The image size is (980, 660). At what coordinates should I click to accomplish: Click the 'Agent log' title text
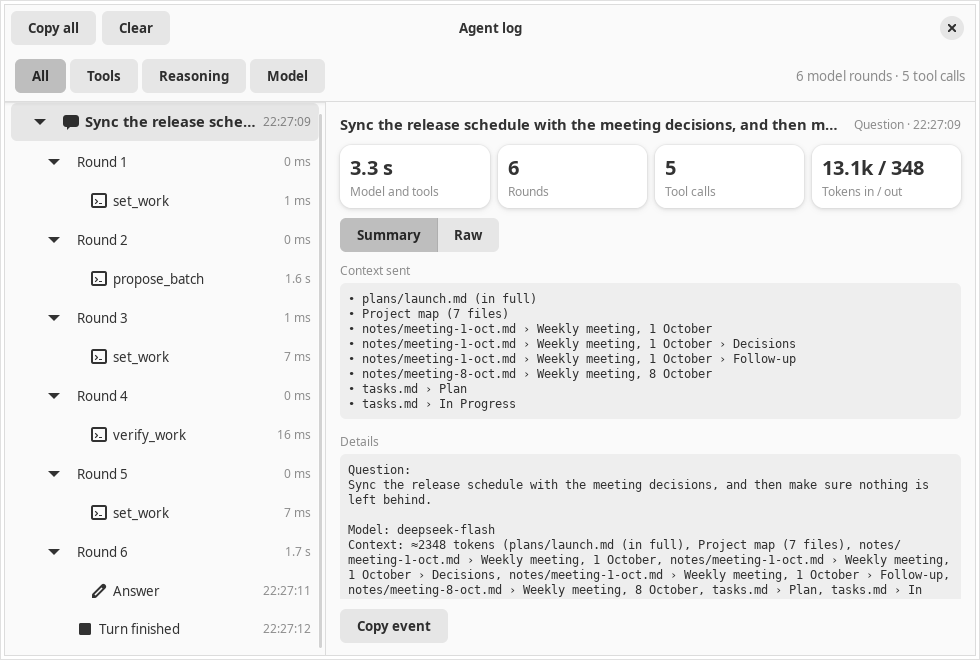coord(490,28)
